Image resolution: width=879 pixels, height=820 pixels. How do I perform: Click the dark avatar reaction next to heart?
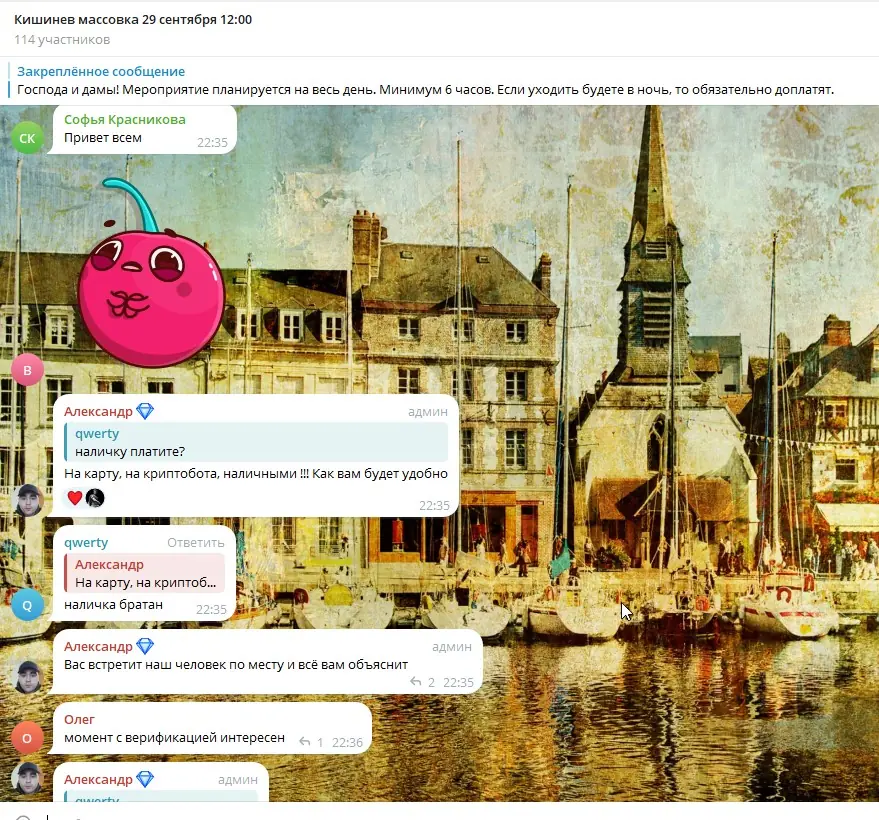pyautogui.click(x=95, y=498)
